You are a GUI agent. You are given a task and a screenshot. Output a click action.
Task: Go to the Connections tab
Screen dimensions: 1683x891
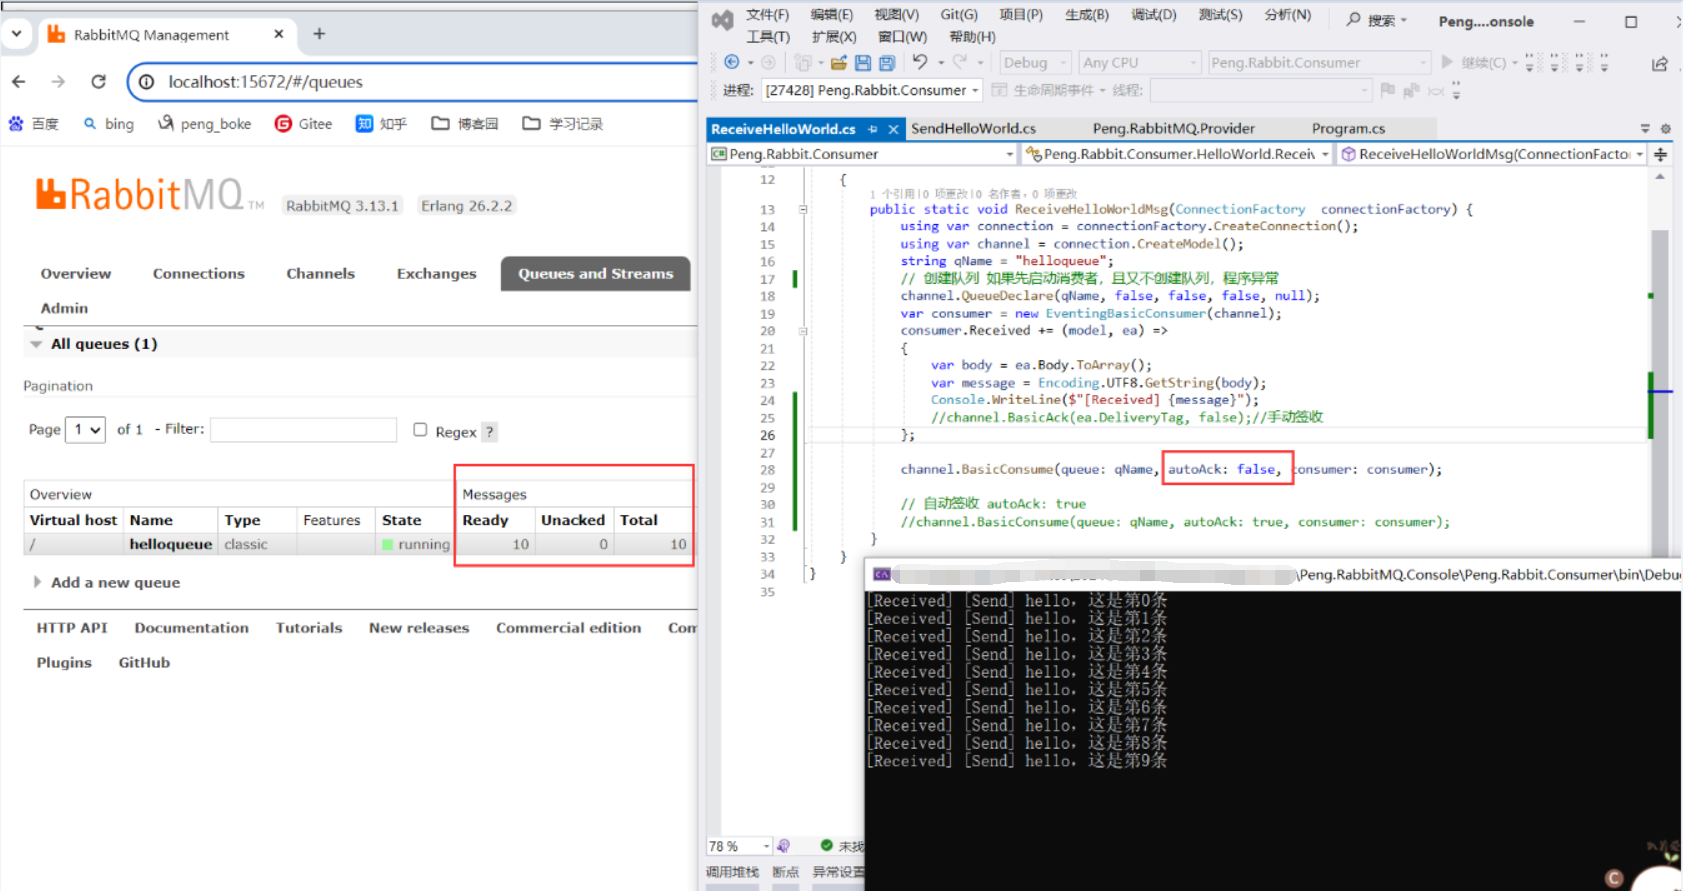[x=199, y=274]
